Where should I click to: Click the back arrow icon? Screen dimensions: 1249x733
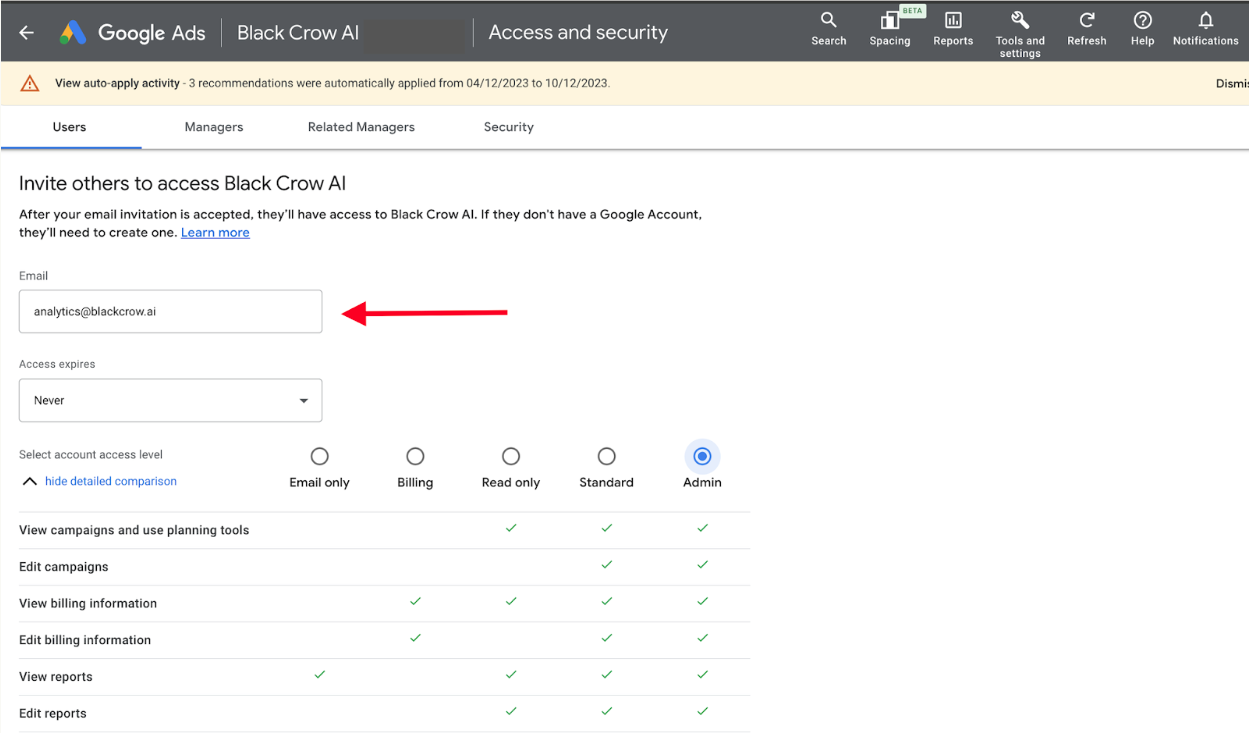coord(26,32)
